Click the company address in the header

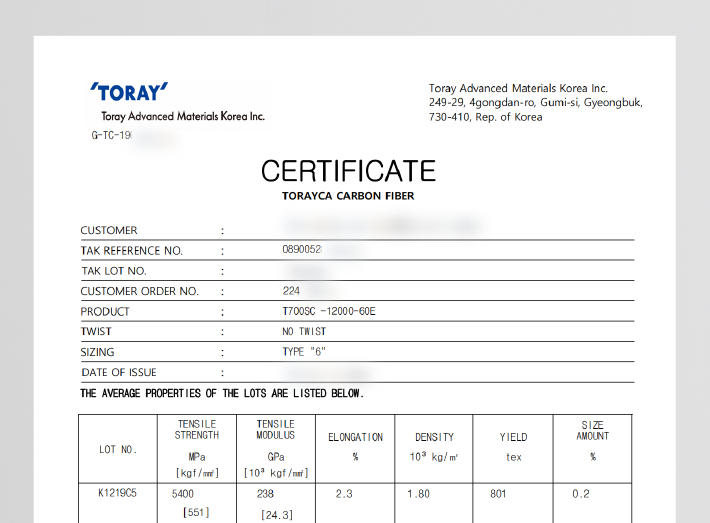[x=535, y=102]
